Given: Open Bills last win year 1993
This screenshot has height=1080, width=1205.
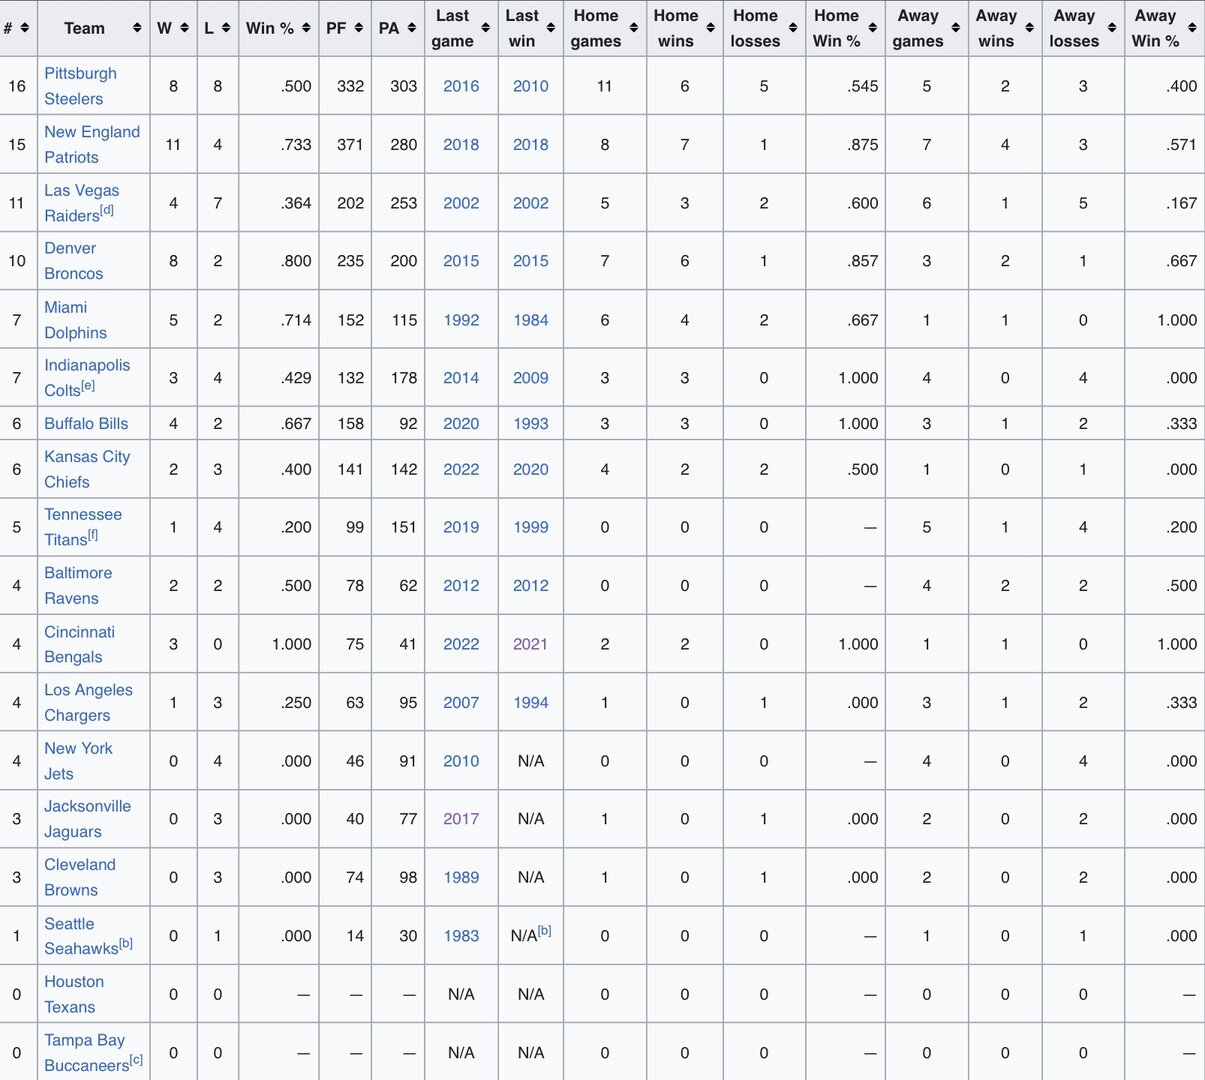Looking at the screenshot, I should tap(531, 423).
